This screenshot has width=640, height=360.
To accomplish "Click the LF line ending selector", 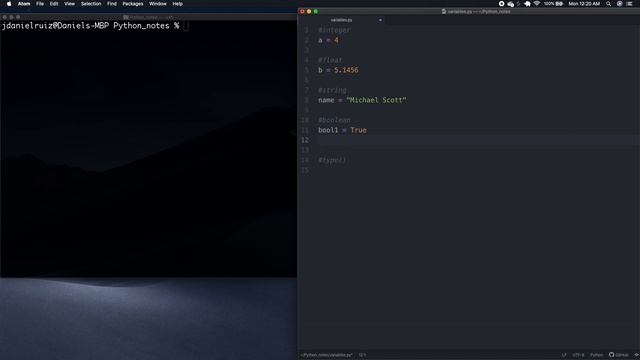I will (564, 355).
